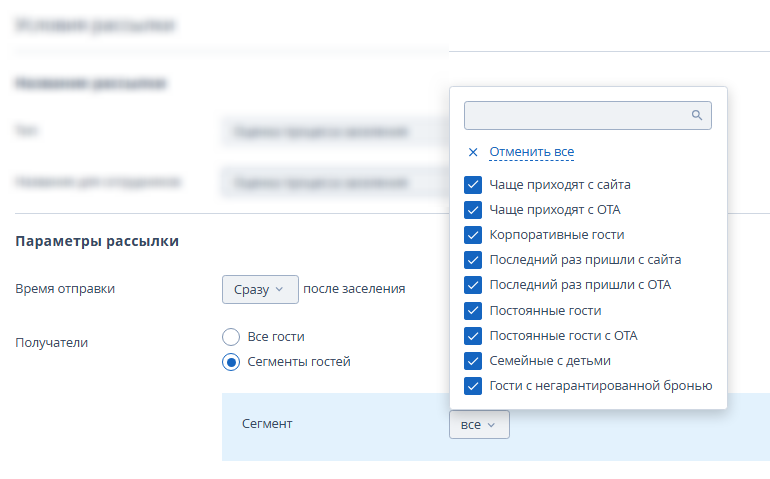Uncheck Постоянные гости с ОТА
The image size is (770, 479).
[473, 335]
